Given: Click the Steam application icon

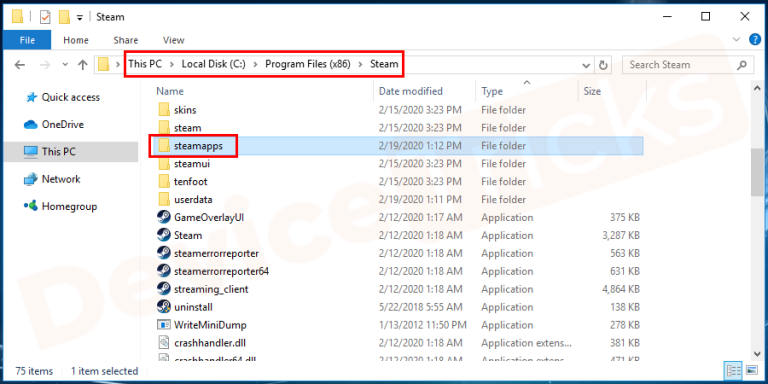Looking at the screenshot, I should coord(164,235).
